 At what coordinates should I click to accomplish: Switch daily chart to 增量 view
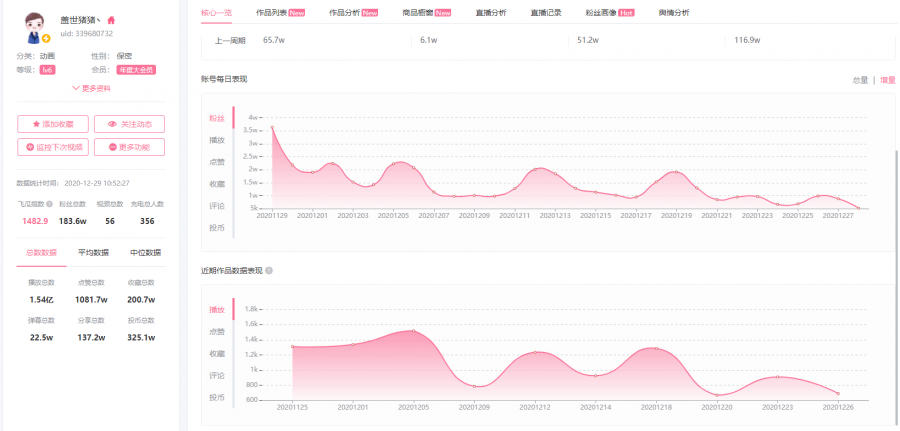coord(887,79)
